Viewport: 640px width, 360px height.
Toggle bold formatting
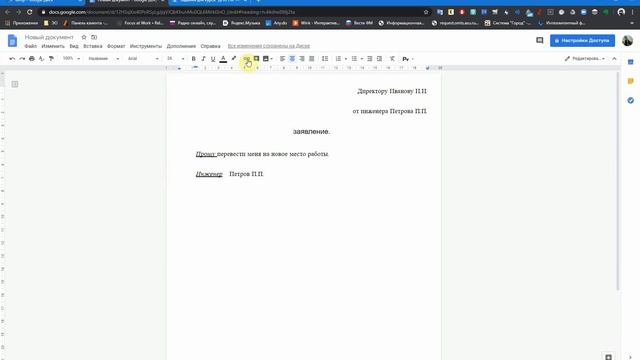193,59
